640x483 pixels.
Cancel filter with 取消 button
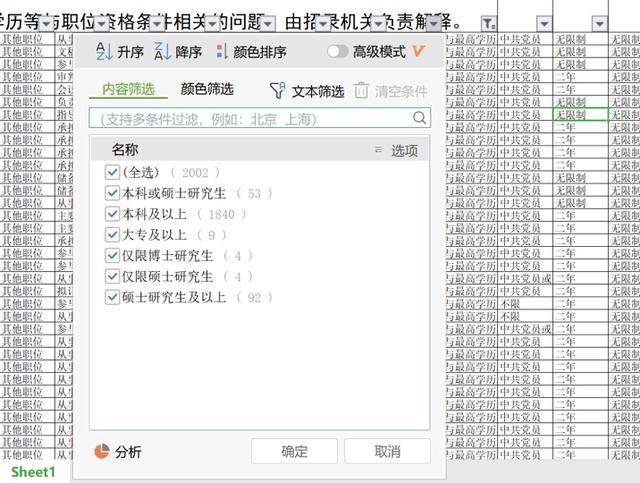pyautogui.click(x=387, y=451)
